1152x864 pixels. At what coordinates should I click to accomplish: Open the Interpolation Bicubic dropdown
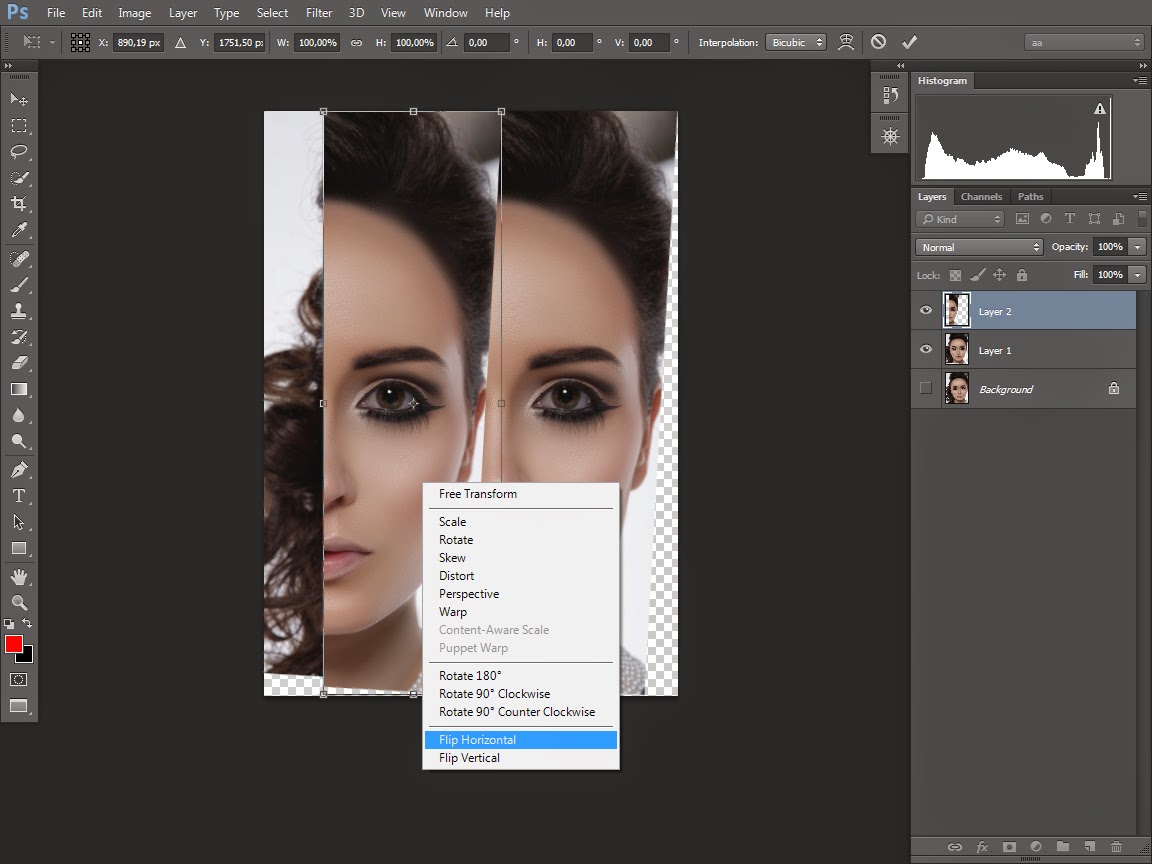(796, 42)
